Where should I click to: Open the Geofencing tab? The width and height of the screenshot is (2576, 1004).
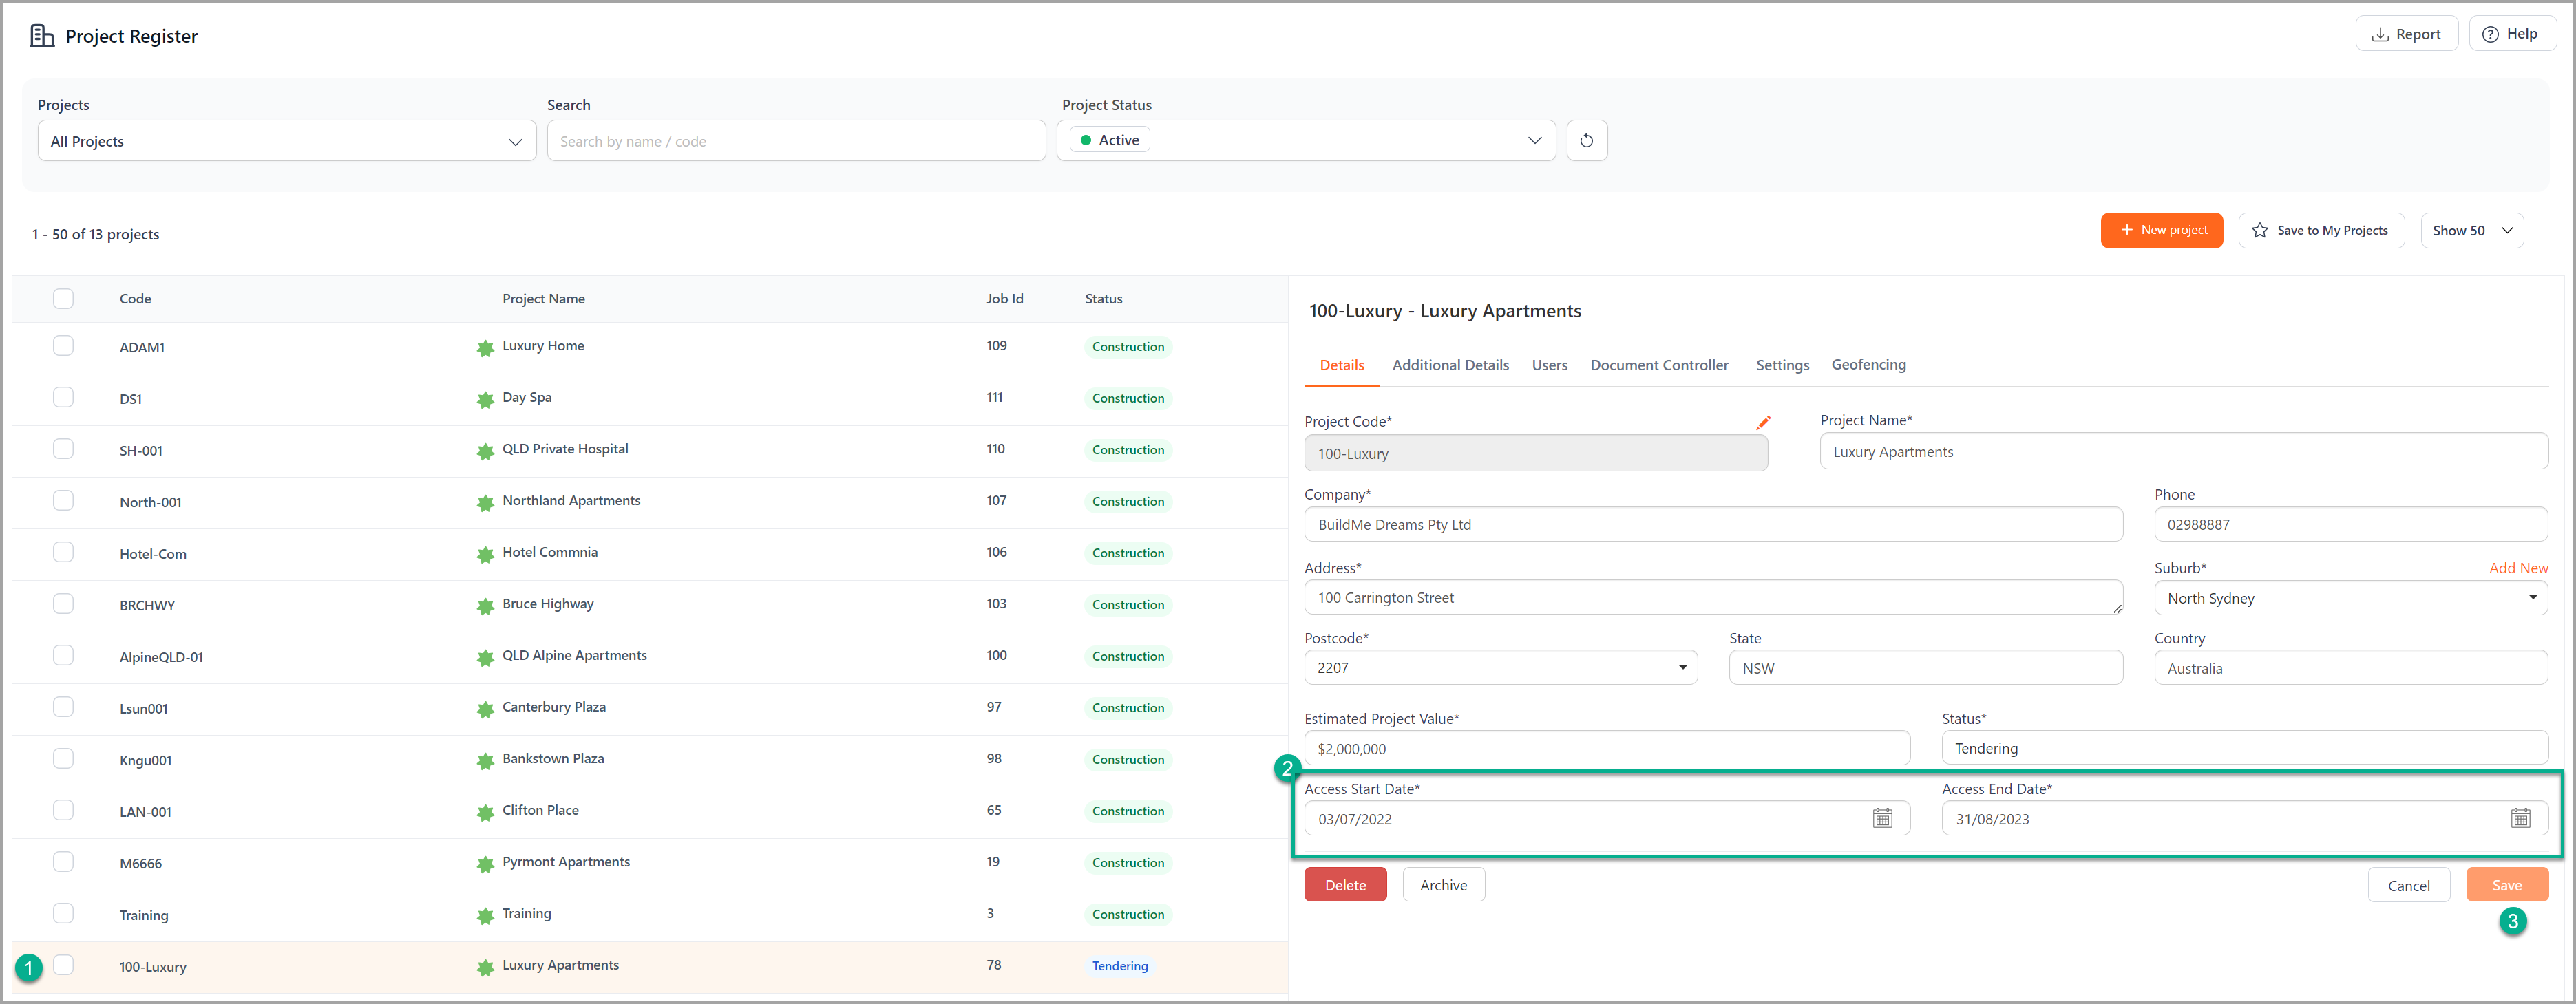(1868, 365)
